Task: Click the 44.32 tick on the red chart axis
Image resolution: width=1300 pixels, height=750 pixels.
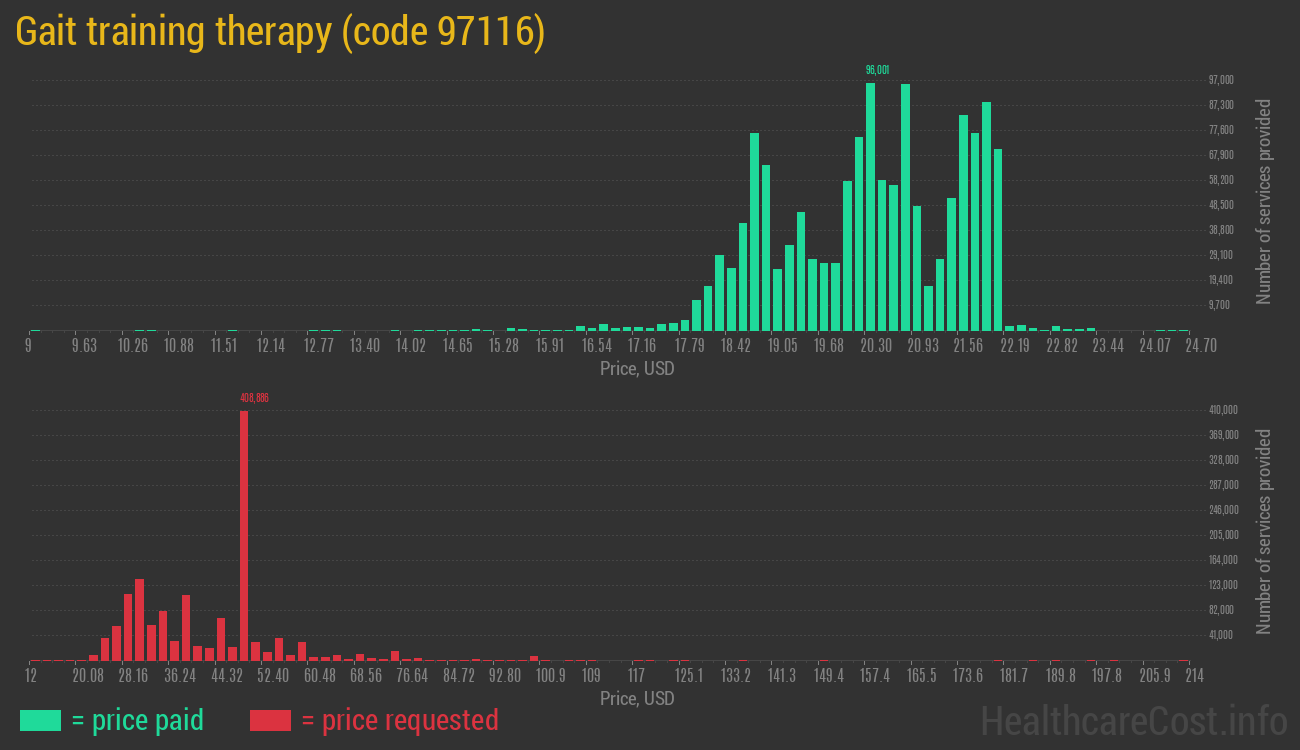Action: [x=226, y=676]
